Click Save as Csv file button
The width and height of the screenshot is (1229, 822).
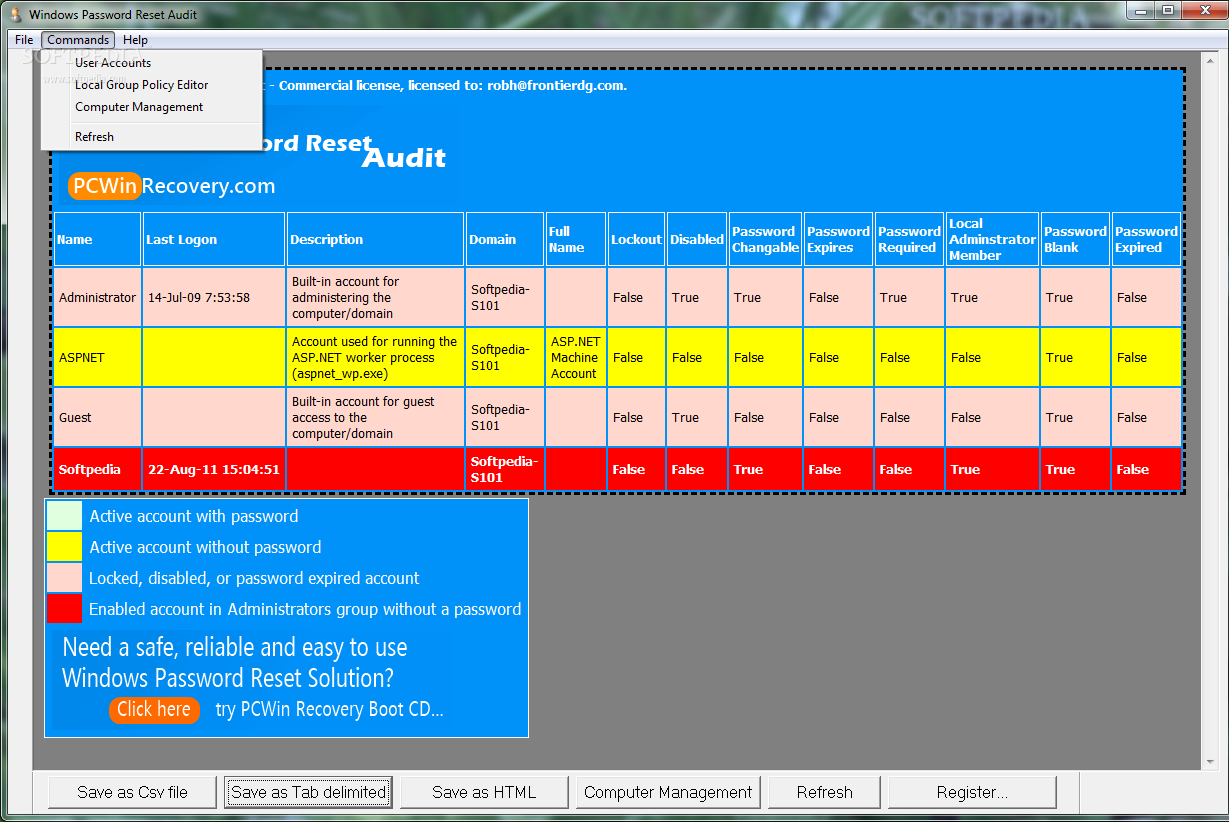(132, 792)
